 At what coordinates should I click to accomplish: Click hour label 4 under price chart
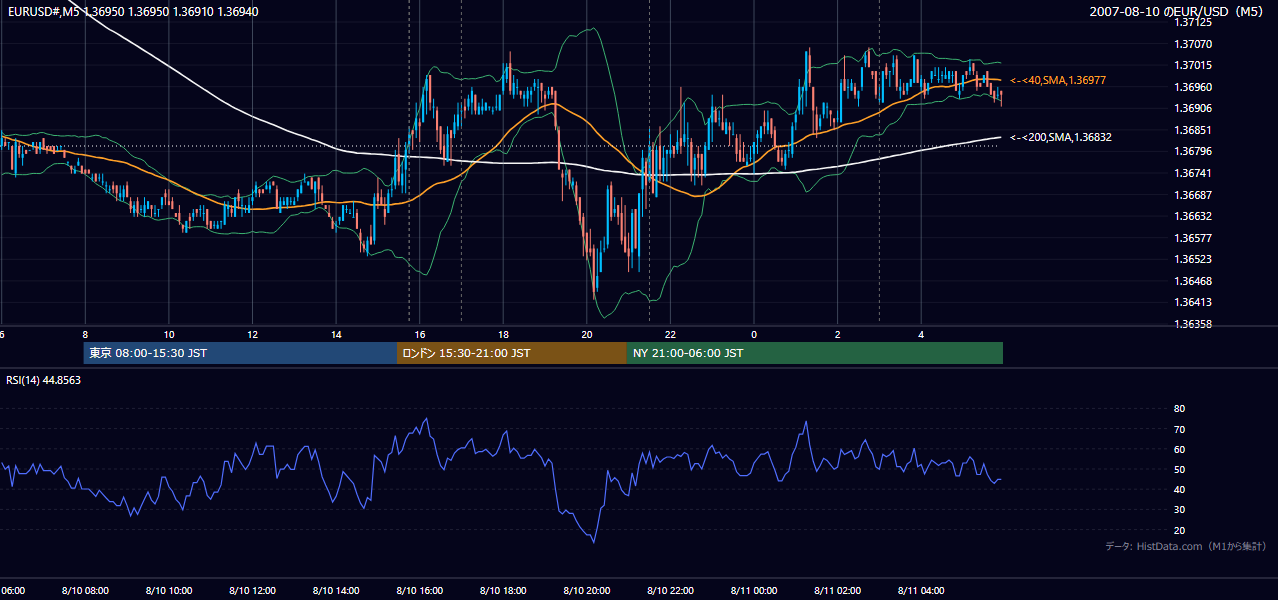click(x=921, y=334)
